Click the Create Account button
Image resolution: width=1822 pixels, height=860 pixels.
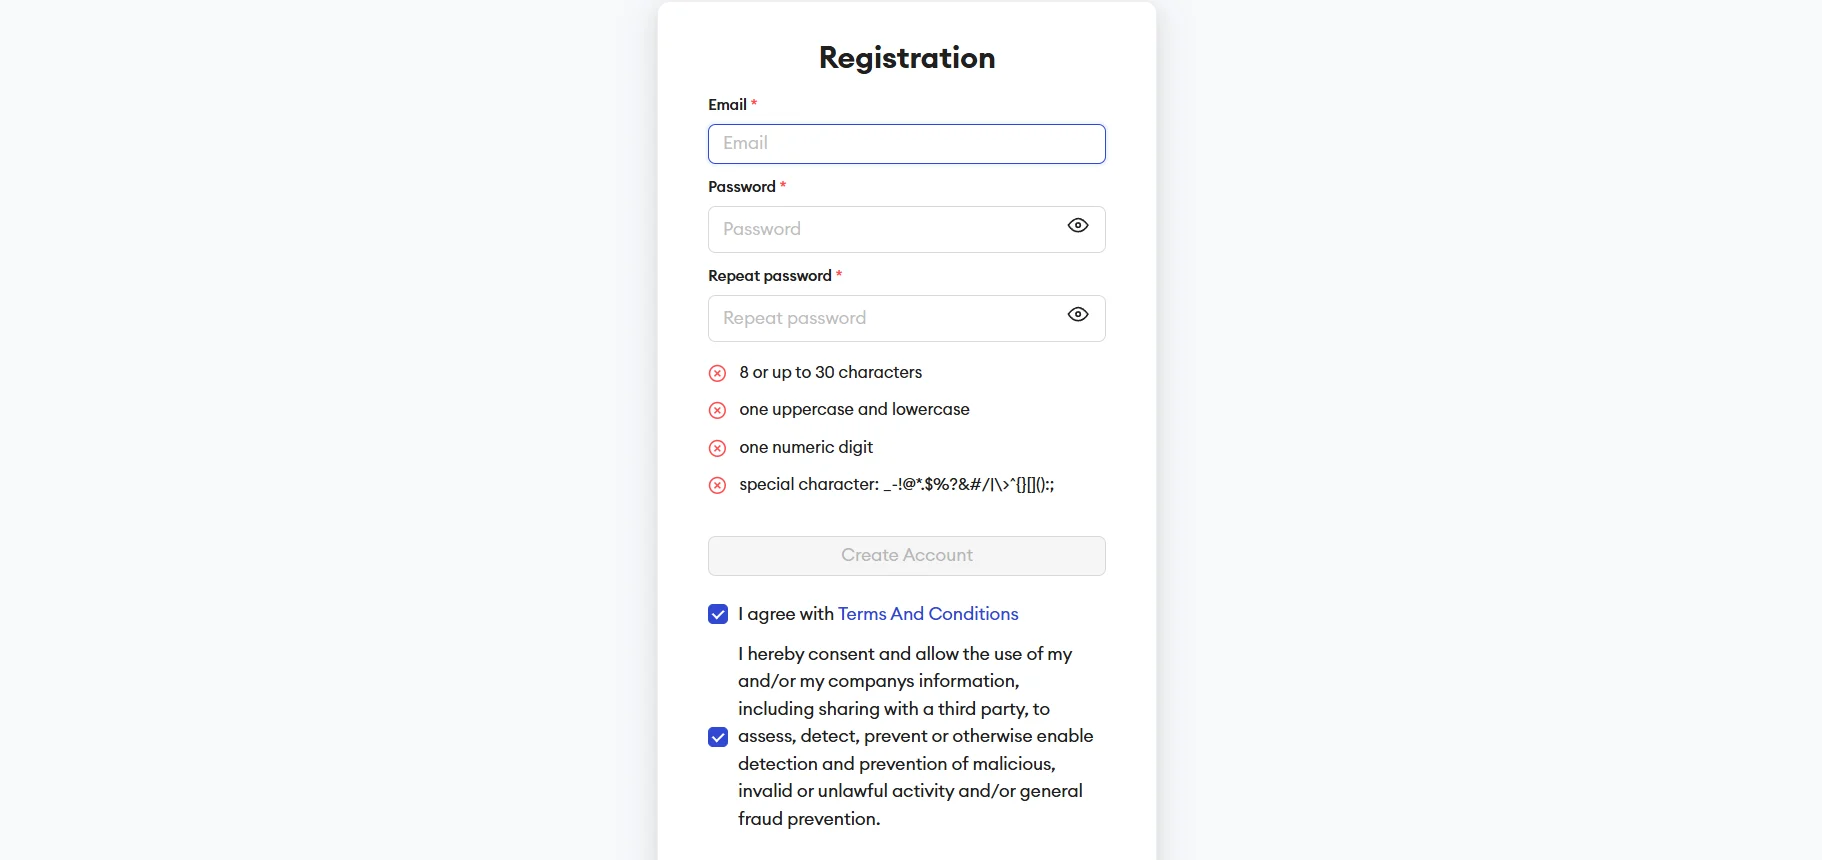pyautogui.click(x=907, y=556)
